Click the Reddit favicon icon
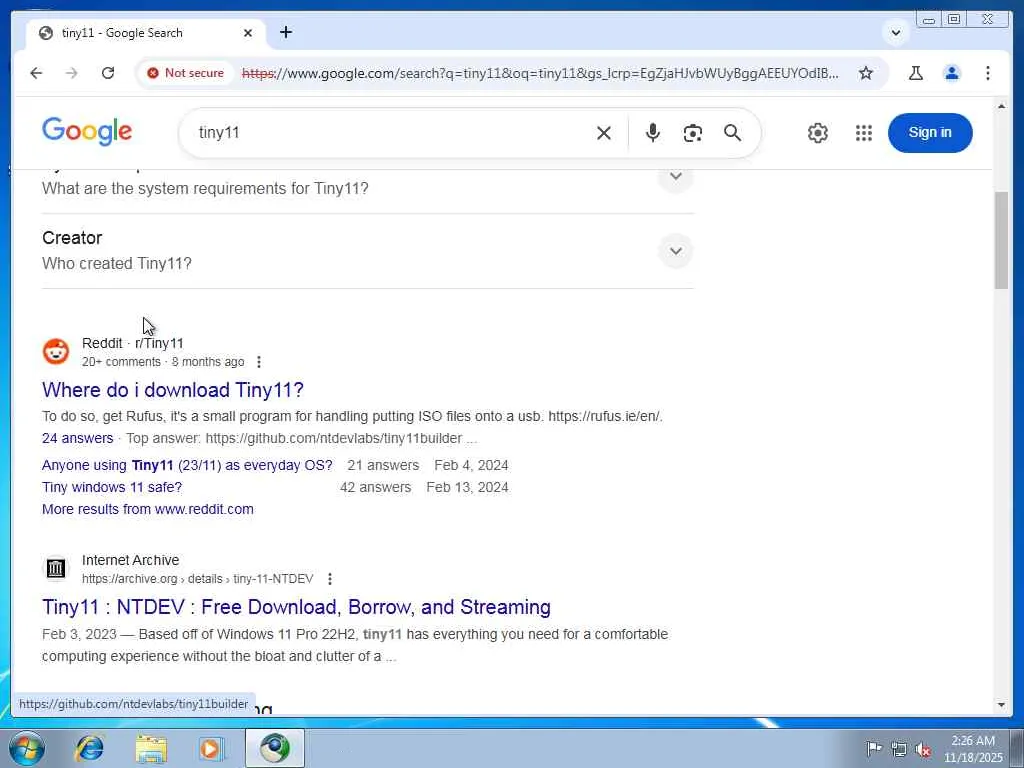Viewport: 1024px width, 768px height. tap(56, 351)
